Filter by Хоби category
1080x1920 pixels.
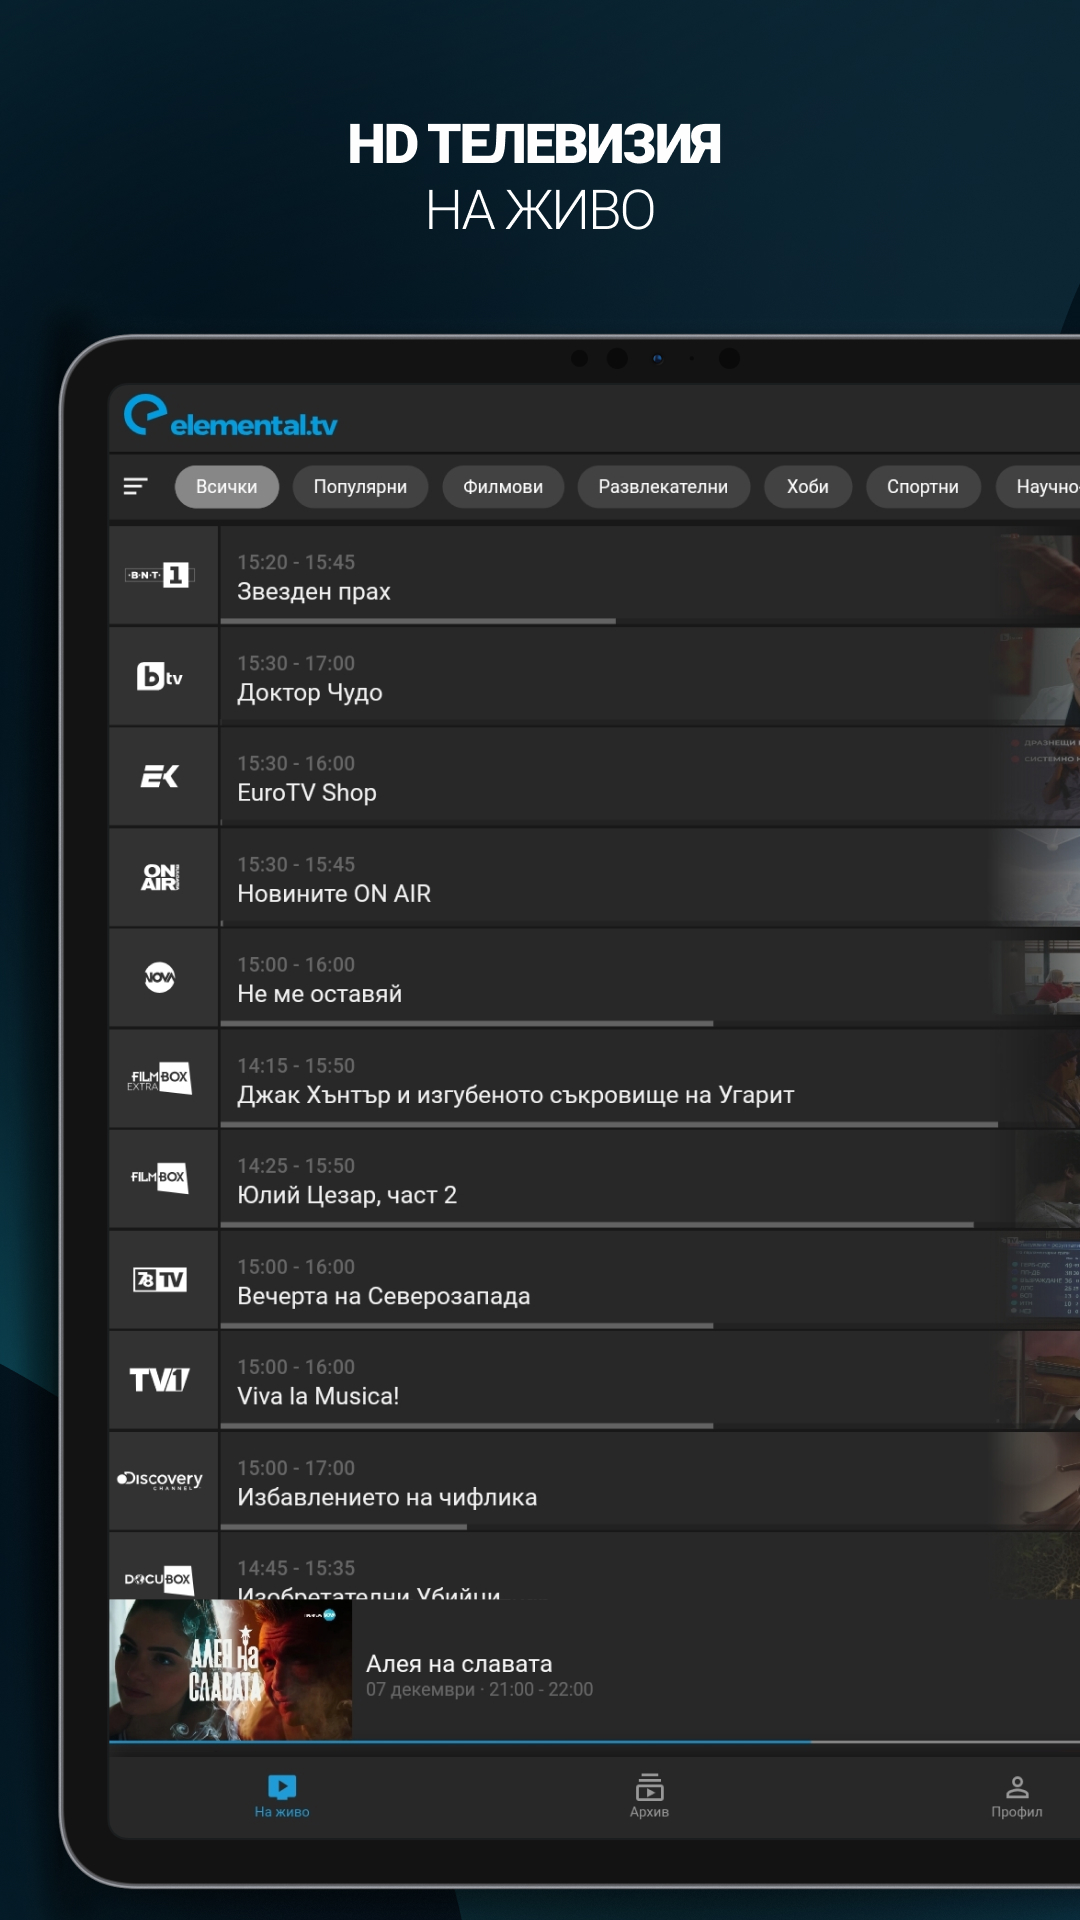pos(808,487)
